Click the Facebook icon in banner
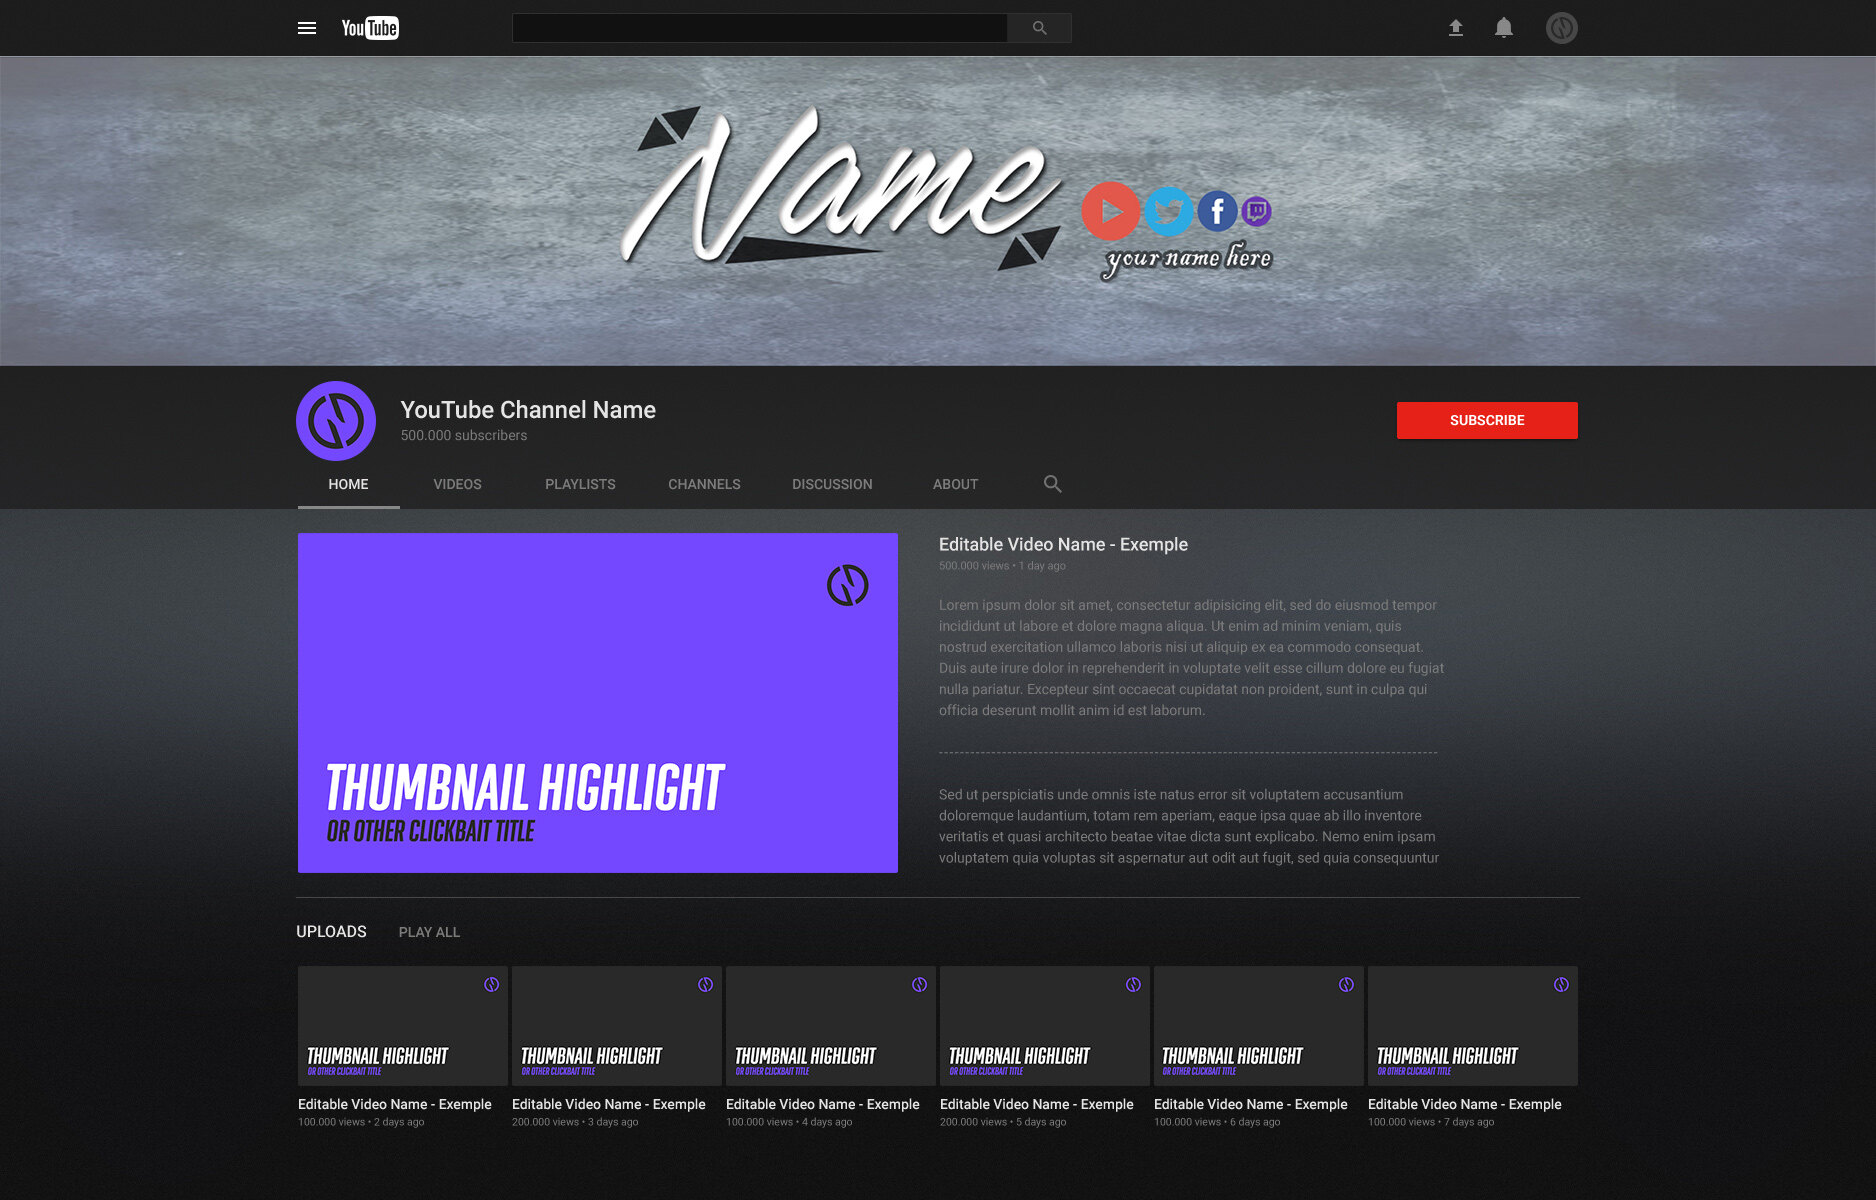The width and height of the screenshot is (1876, 1200). [1217, 211]
